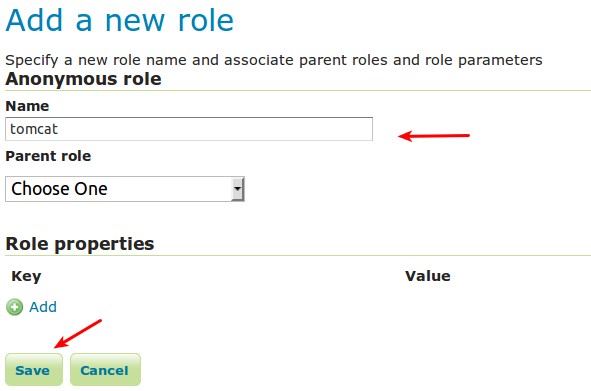Click the red arrow pointing at Name field
This screenshot has width=591, height=391.
[x=434, y=136]
